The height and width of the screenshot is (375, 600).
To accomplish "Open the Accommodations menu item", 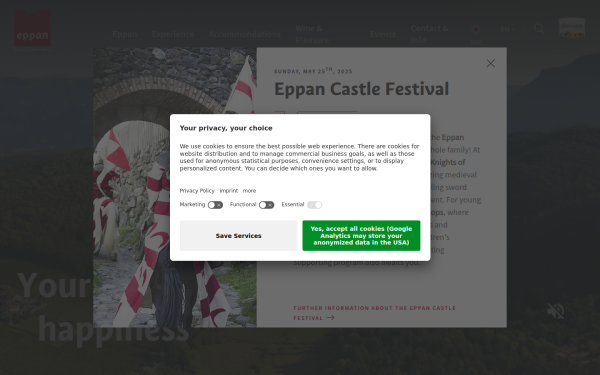I will tap(245, 34).
